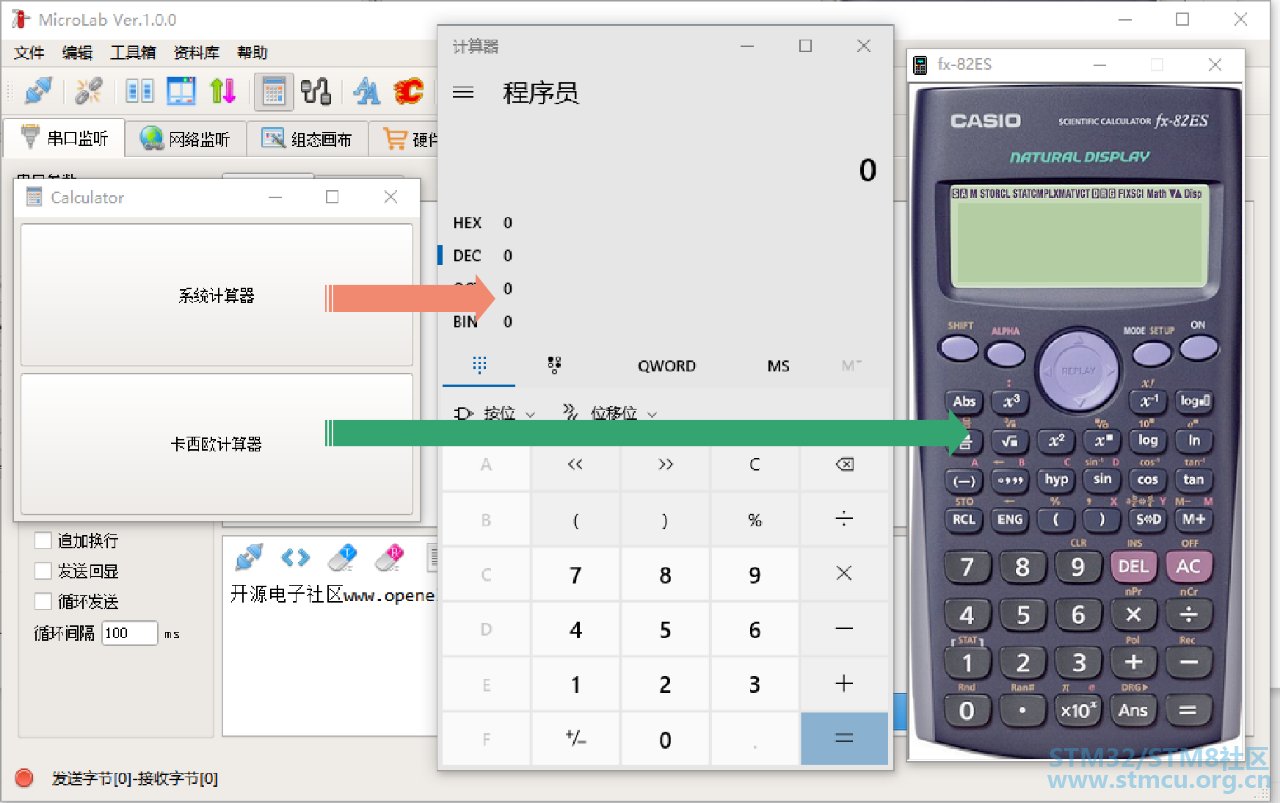
Task: Click the 7 key in Windows calculator
Action: click(x=575, y=574)
